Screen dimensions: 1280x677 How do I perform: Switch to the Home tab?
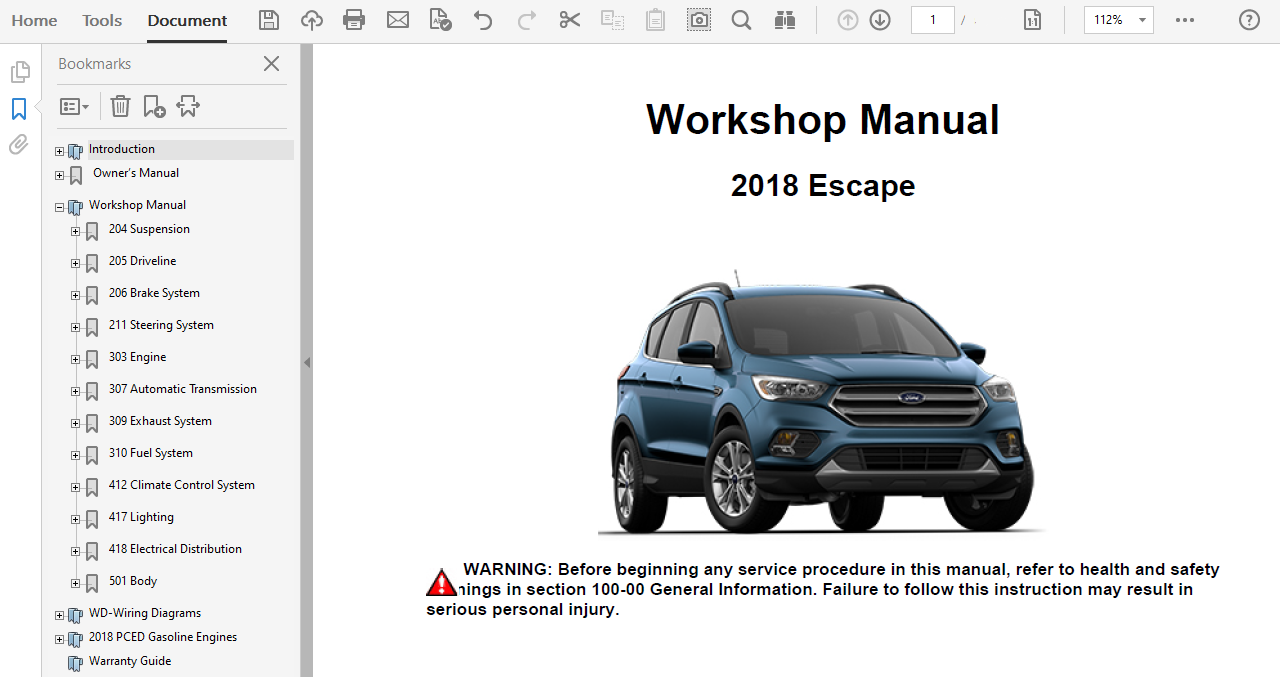coord(34,21)
